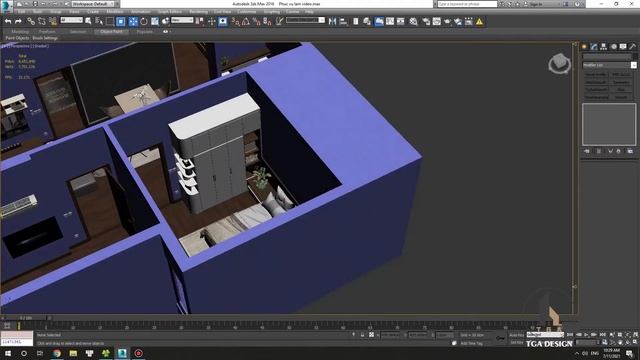This screenshot has width=640, height=360.
Task: Click Add Time Tag
Action: (471, 343)
